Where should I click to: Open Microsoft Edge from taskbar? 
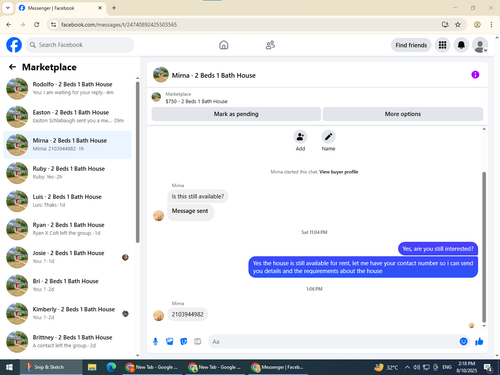[111, 367]
